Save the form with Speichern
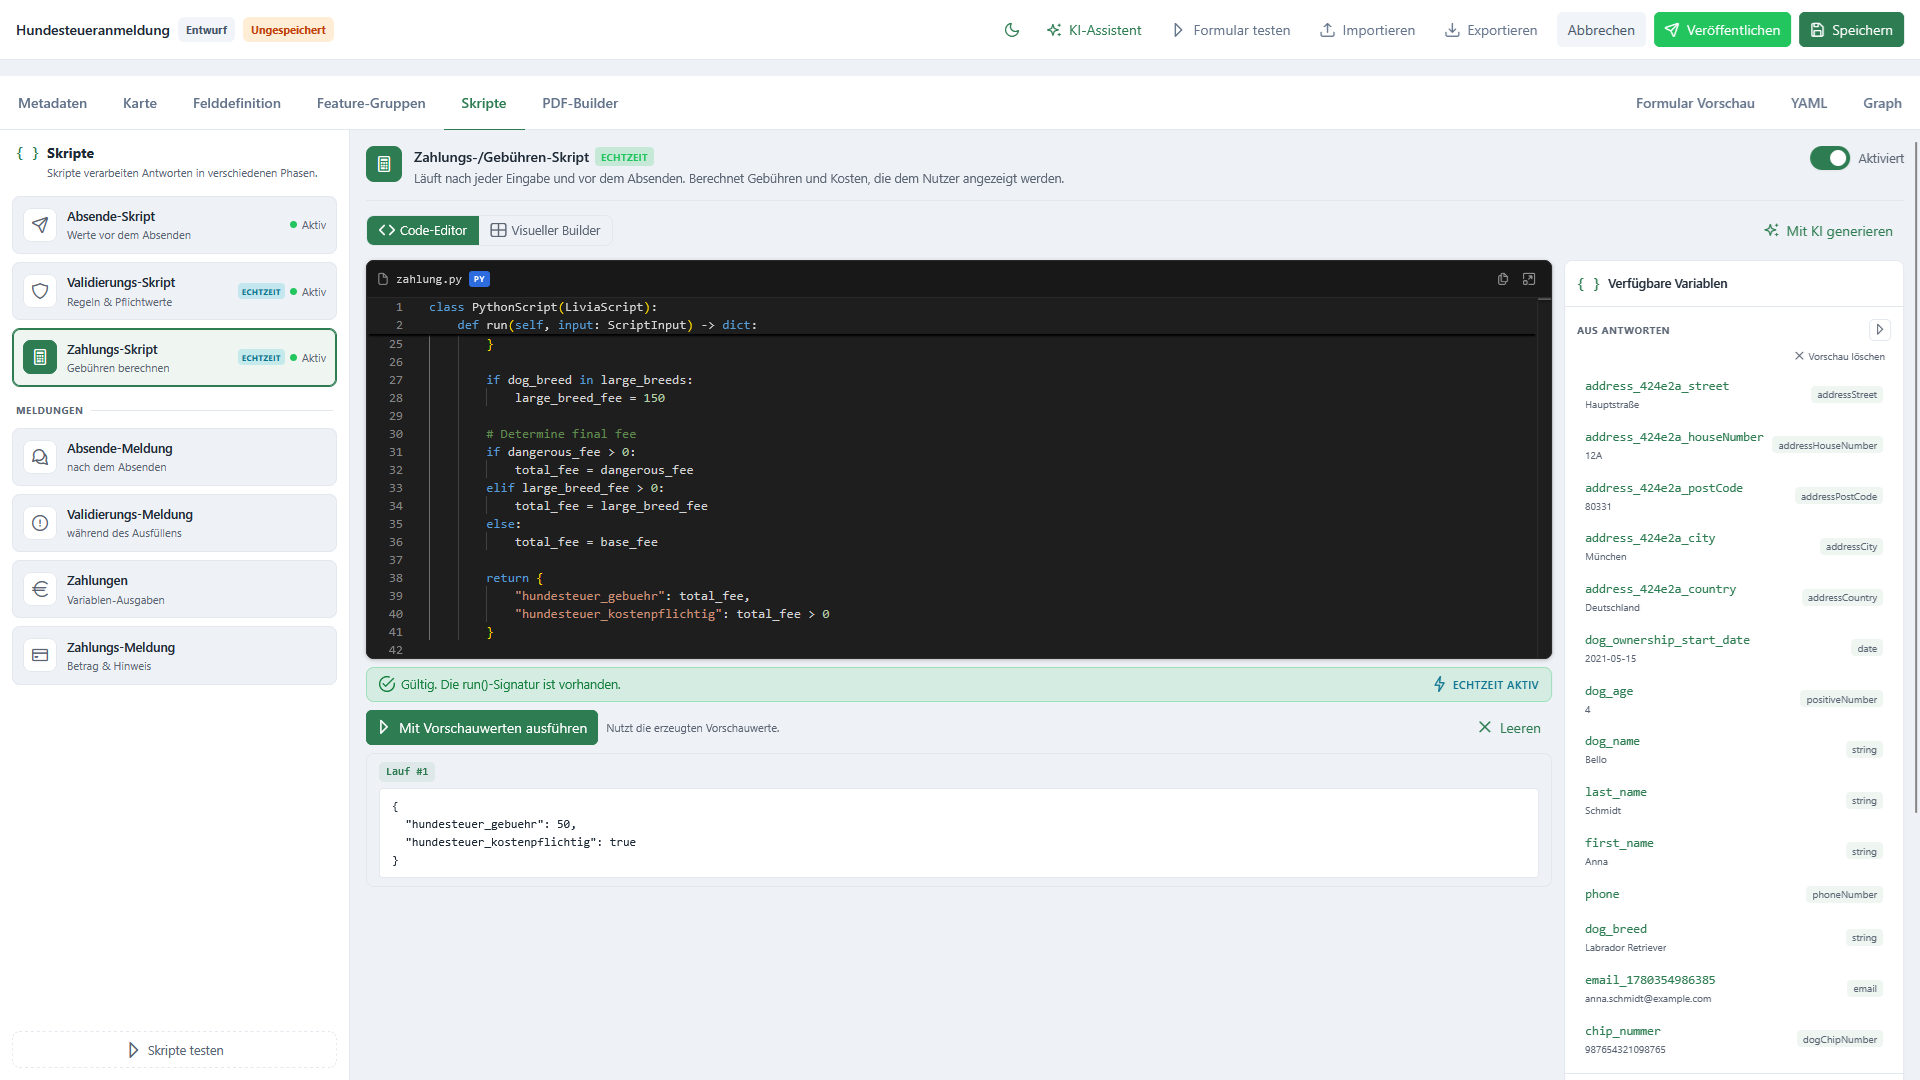Viewport: 1920px width, 1080px height. click(x=1851, y=30)
